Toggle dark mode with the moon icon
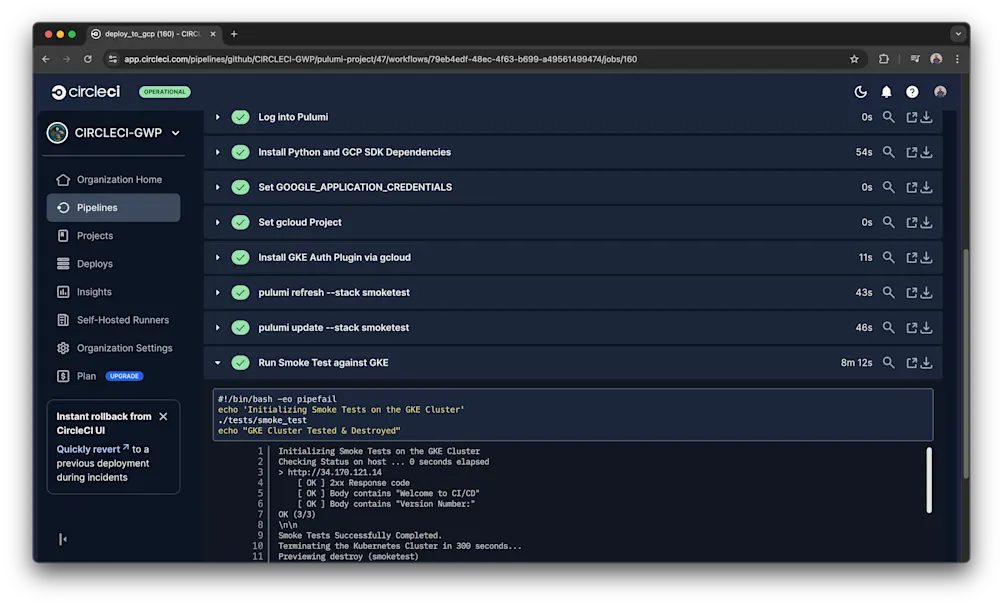 pyautogui.click(x=860, y=91)
